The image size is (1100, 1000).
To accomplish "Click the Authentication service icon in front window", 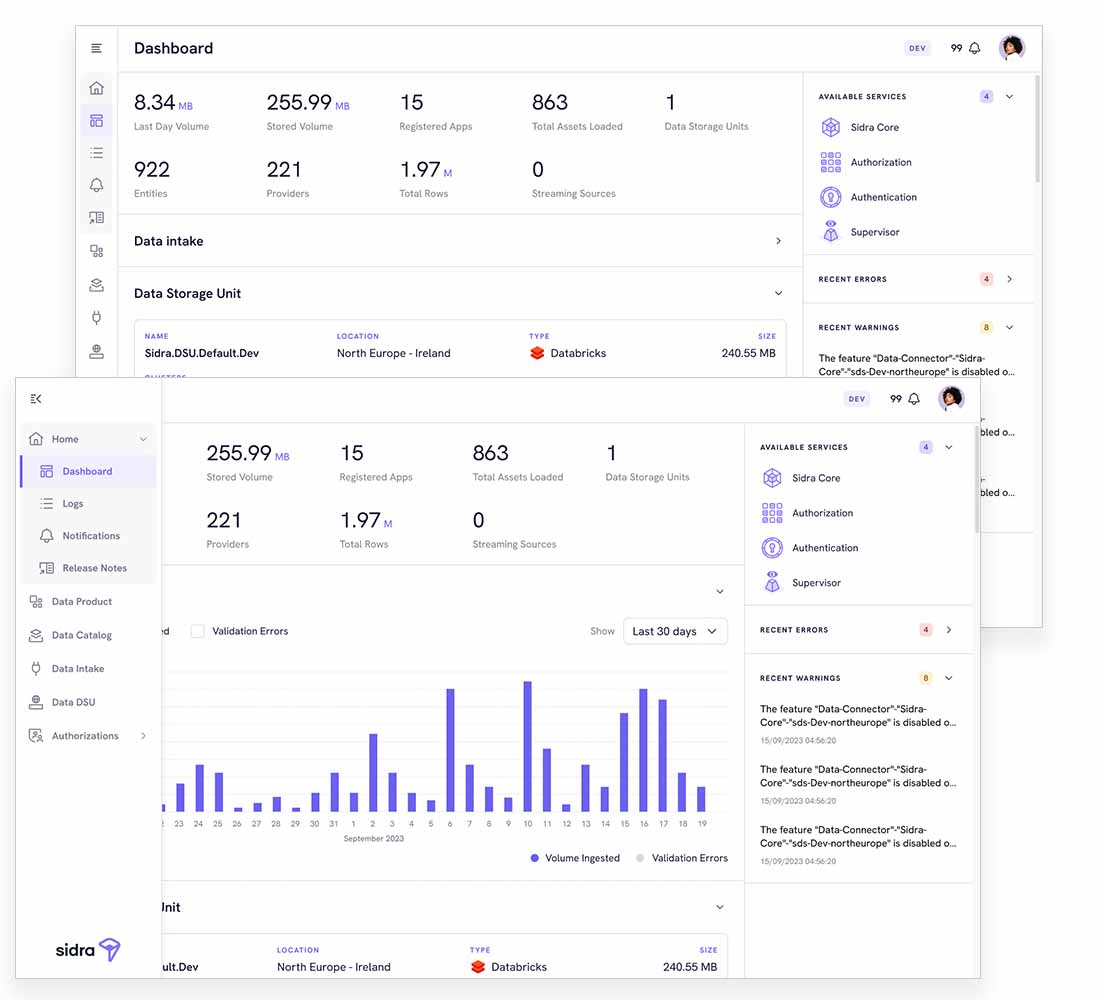I will click(x=772, y=548).
